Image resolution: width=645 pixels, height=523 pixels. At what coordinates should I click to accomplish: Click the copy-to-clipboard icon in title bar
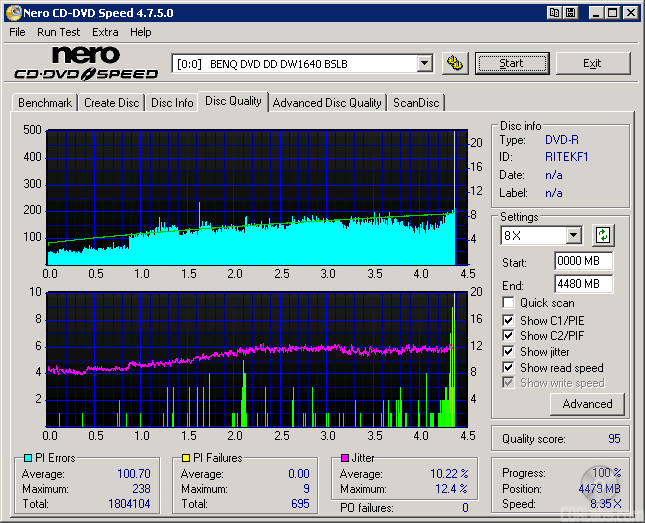pyautogui.click(x=554, y=13)
